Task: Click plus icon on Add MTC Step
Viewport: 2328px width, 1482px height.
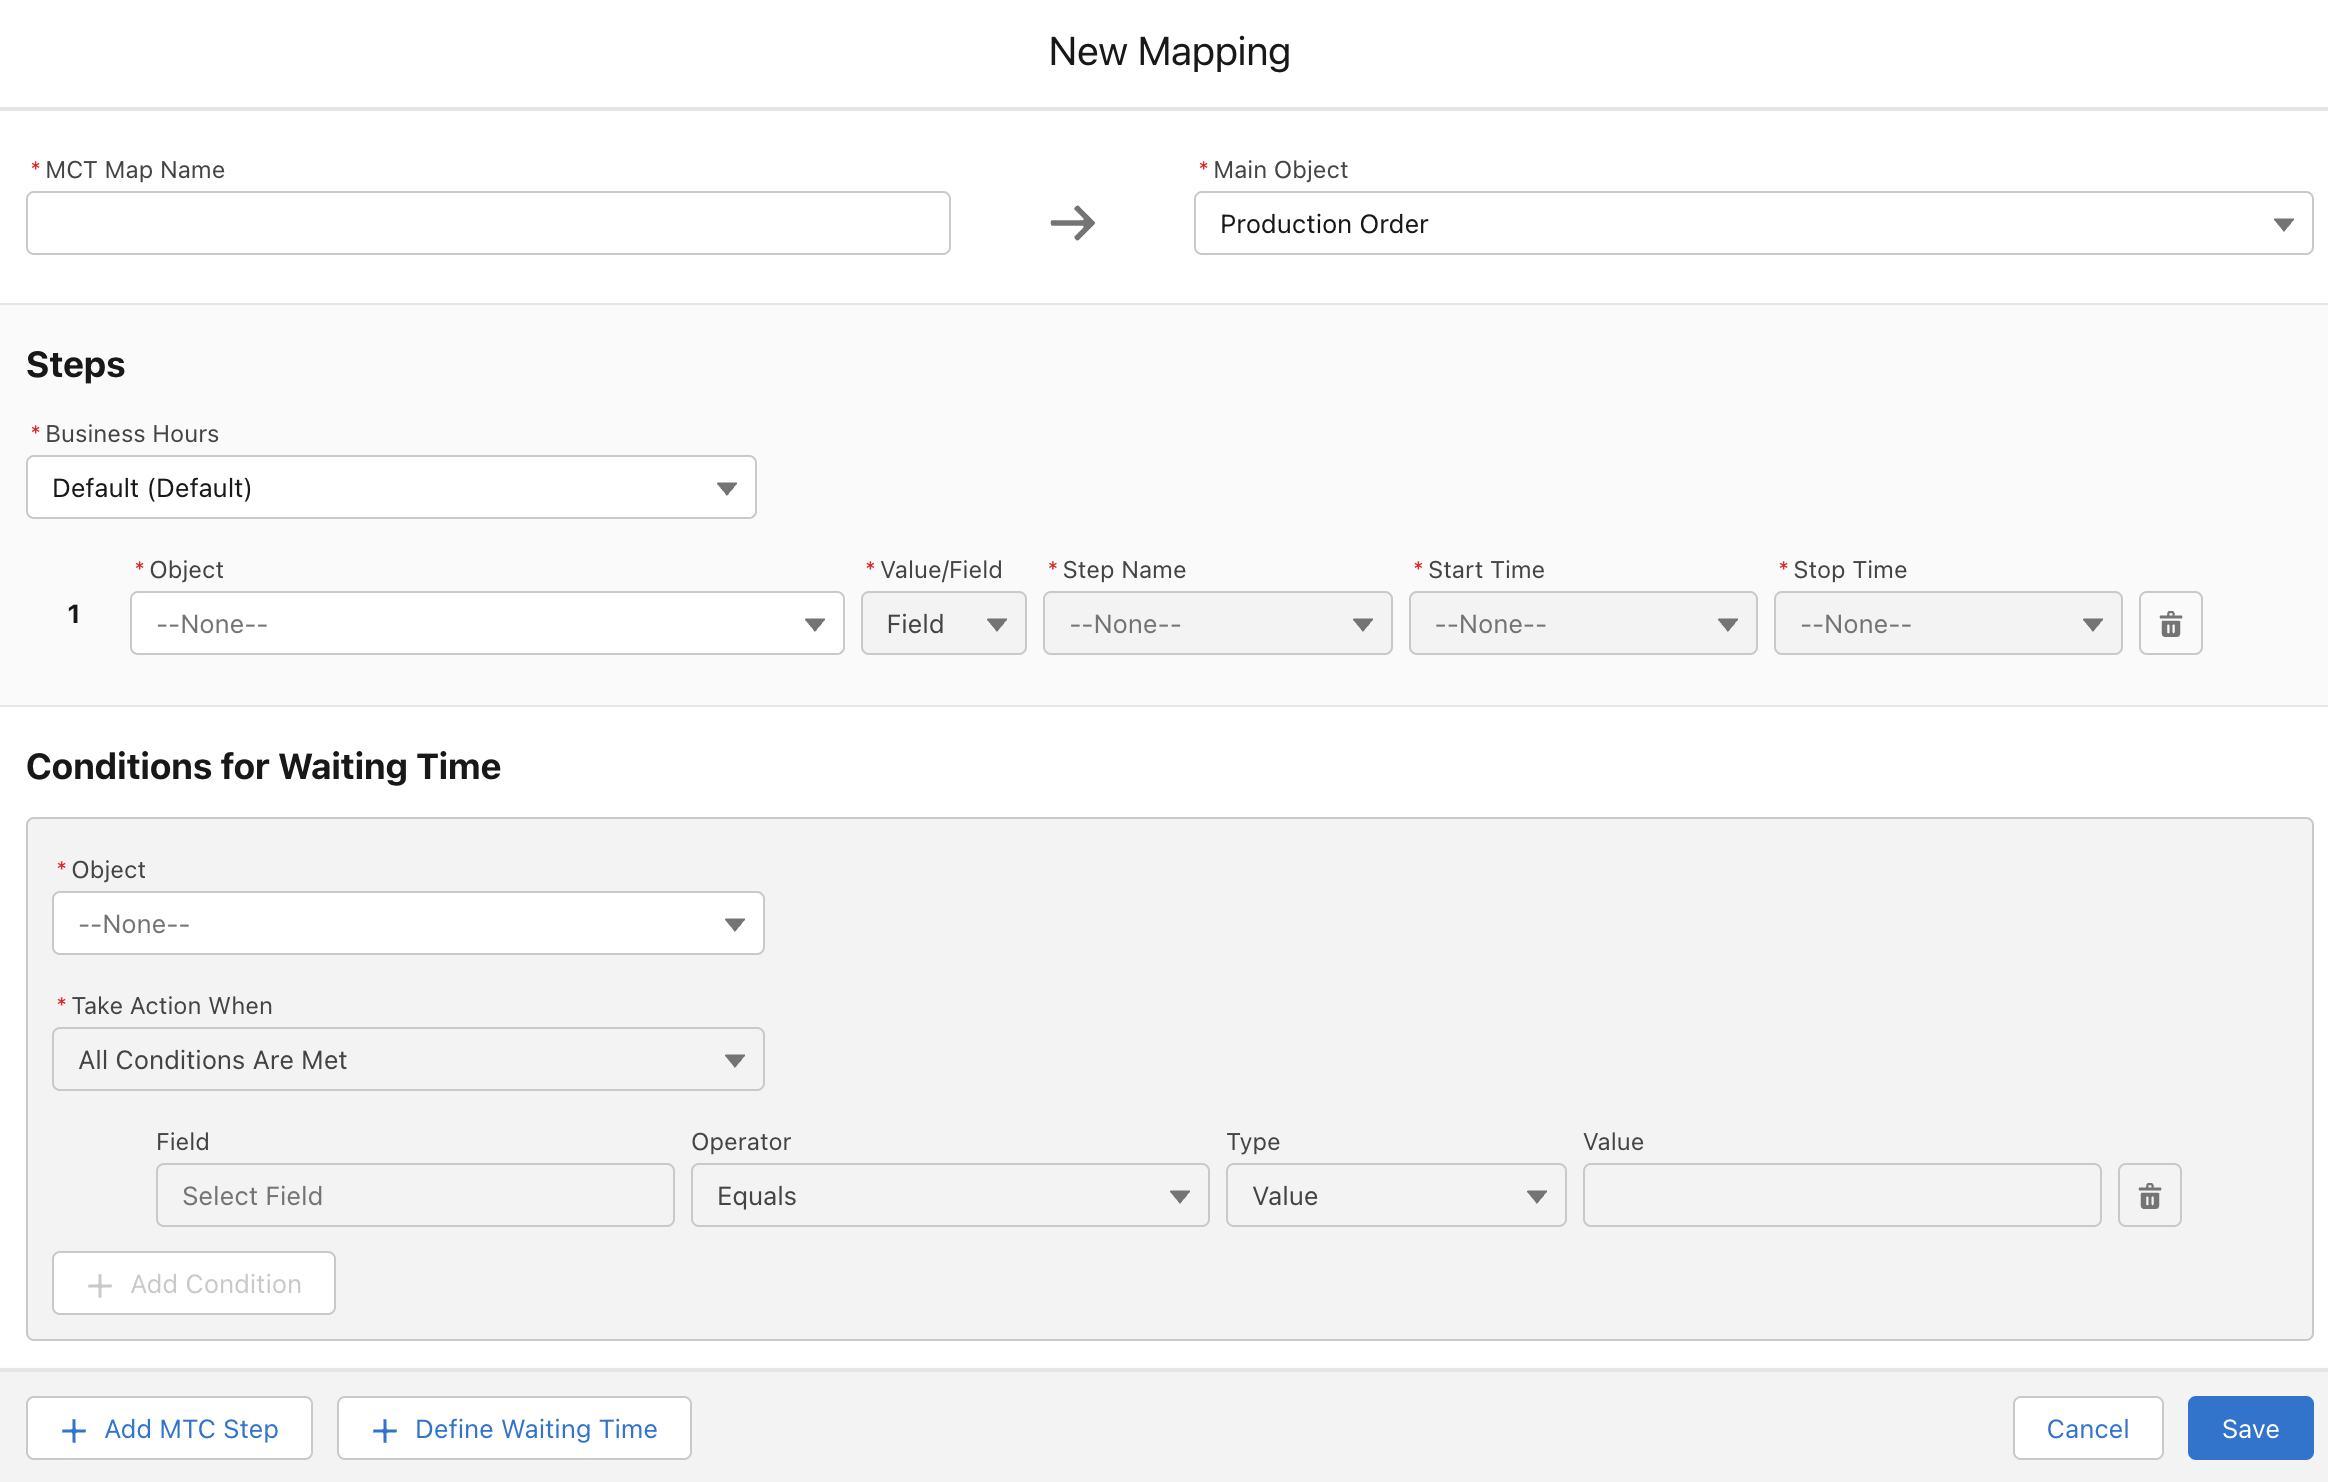Action: point(74,1430)
